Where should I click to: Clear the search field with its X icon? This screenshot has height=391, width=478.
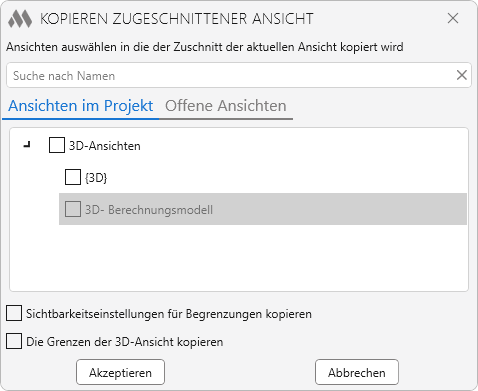[461, 75]
